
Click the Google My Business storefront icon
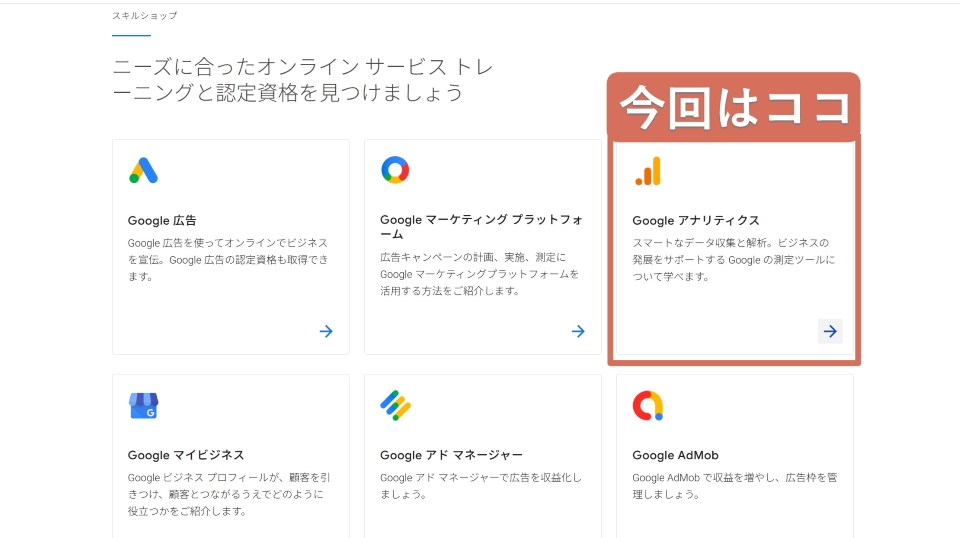[143, 406]
